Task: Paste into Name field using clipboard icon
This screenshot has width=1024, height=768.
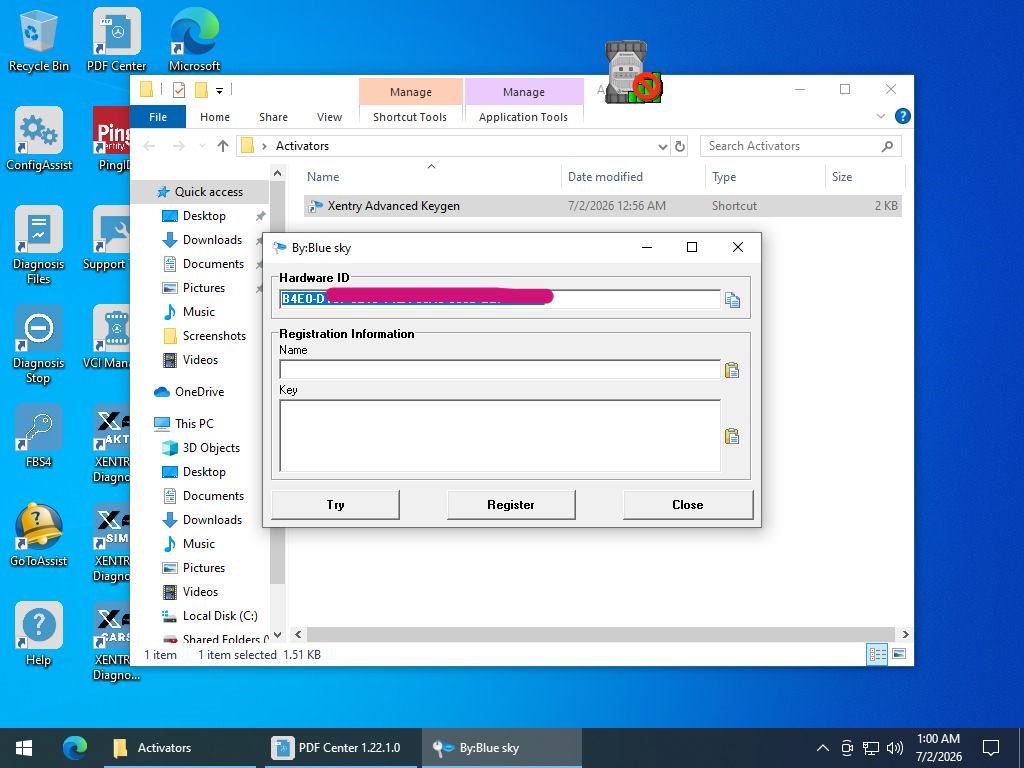Action: pos(732,370)
